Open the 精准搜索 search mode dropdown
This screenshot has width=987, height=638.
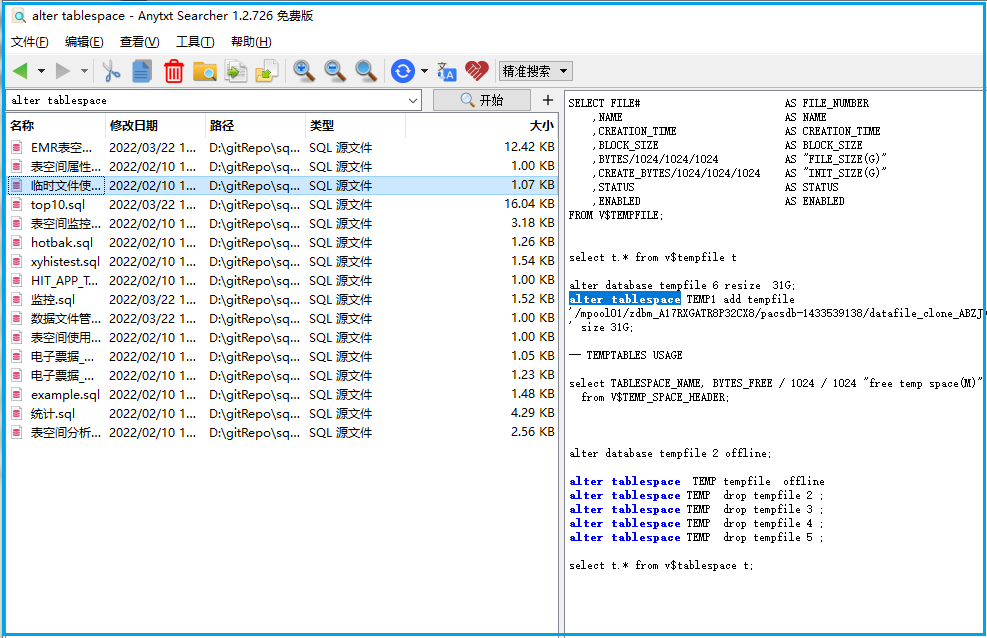pos(535,71)
